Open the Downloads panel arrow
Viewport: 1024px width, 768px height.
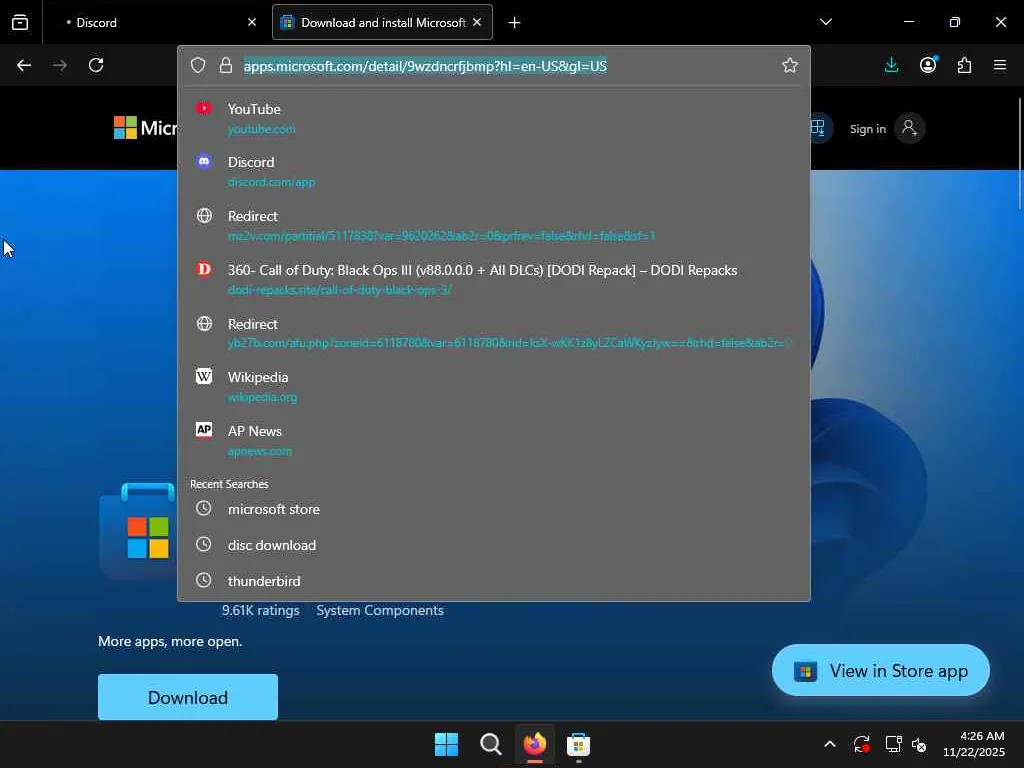point(891,65)
